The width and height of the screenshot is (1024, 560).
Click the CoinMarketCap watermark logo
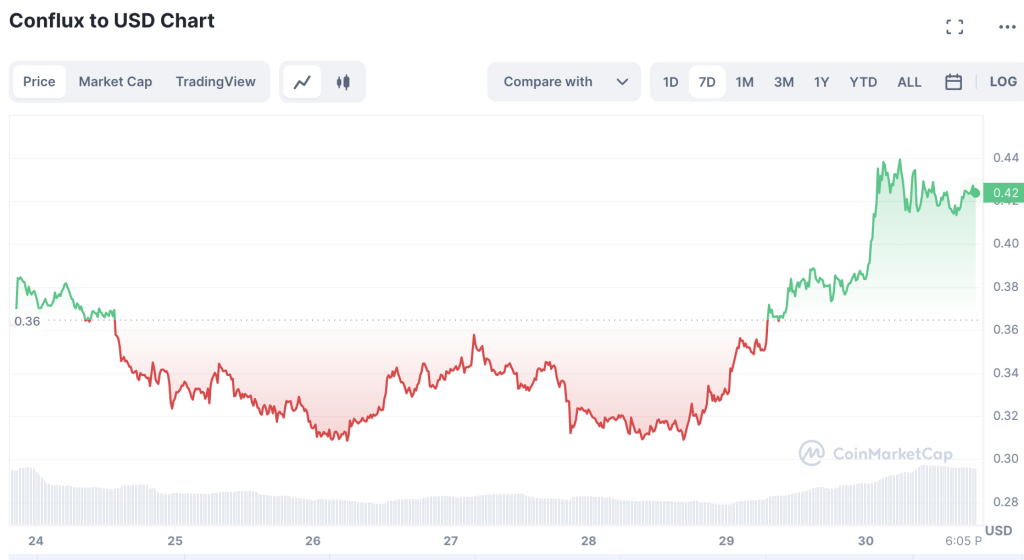point(876,454)
